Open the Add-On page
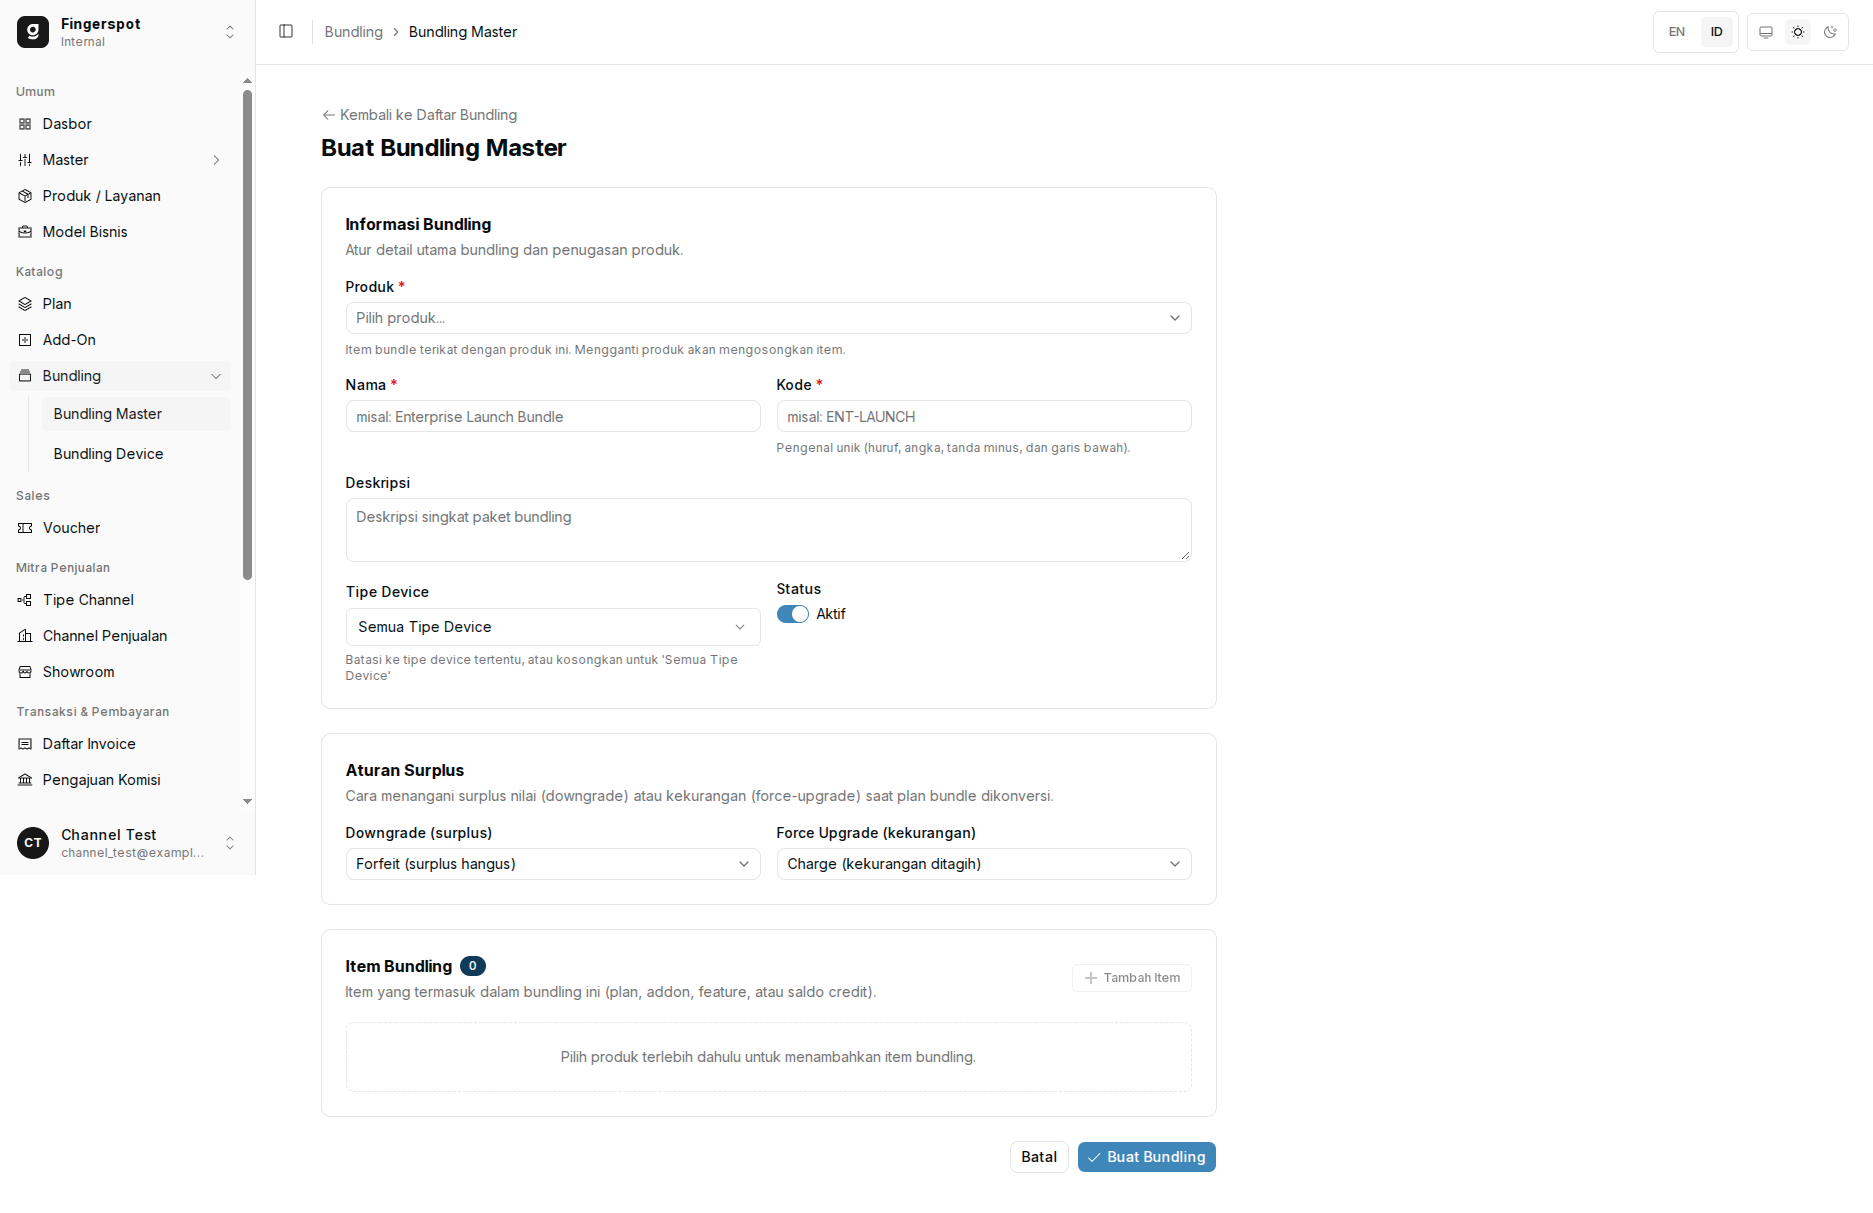The height and width of the screenshot is (1213, 1873). [x=120, y=340]
